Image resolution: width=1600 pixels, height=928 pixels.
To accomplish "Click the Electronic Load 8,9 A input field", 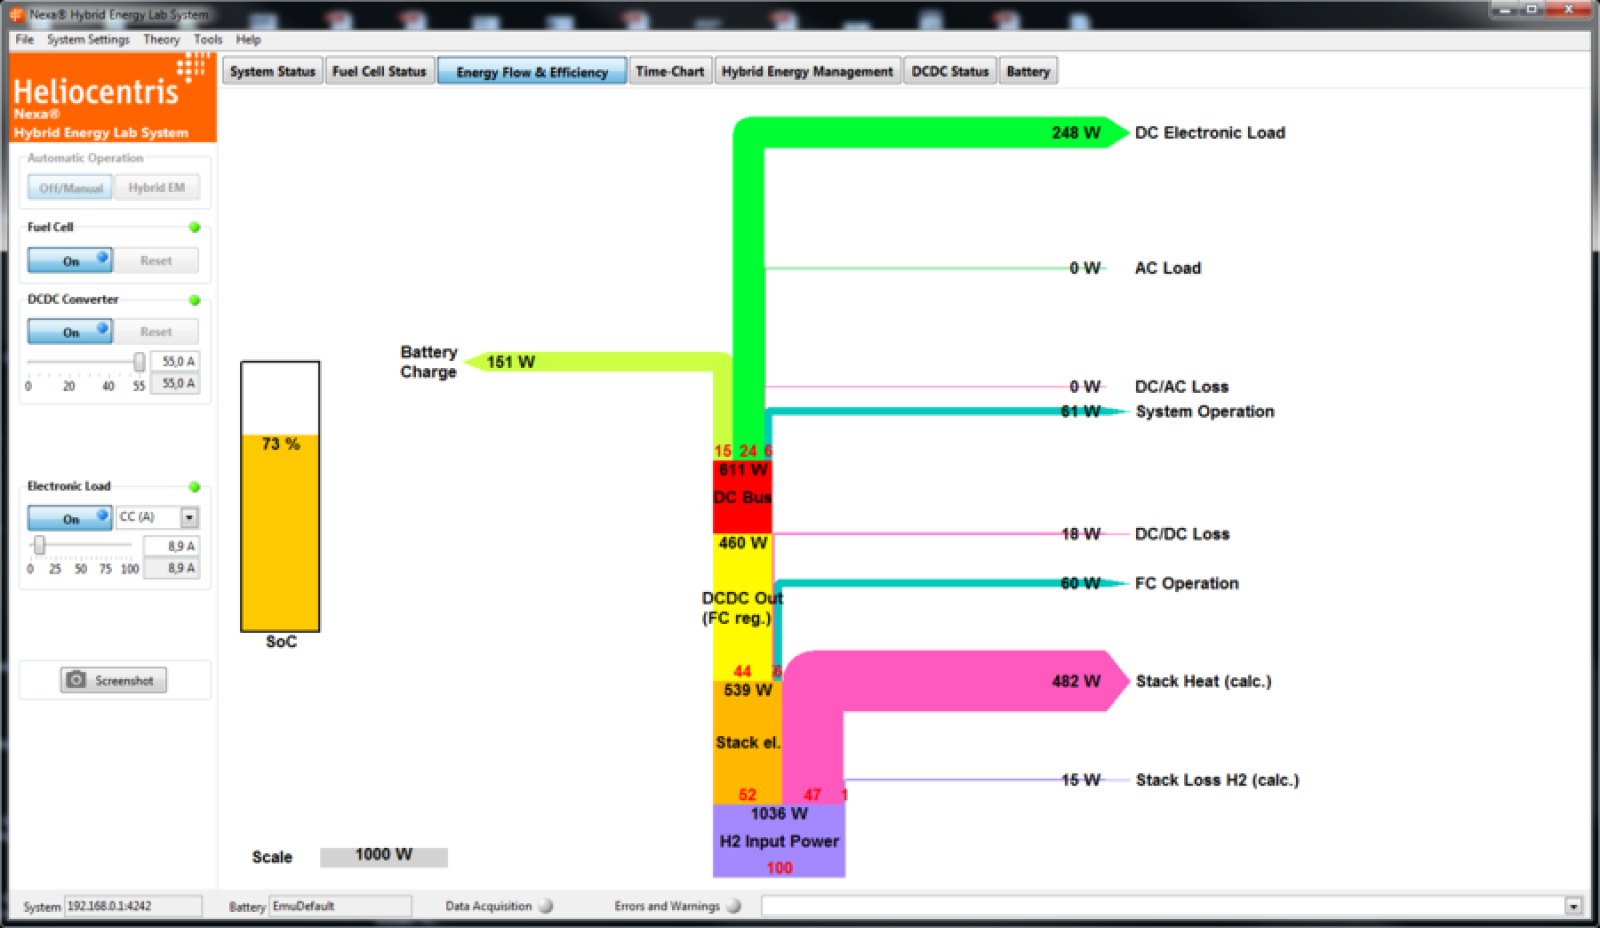I will (x=172, y=546).
